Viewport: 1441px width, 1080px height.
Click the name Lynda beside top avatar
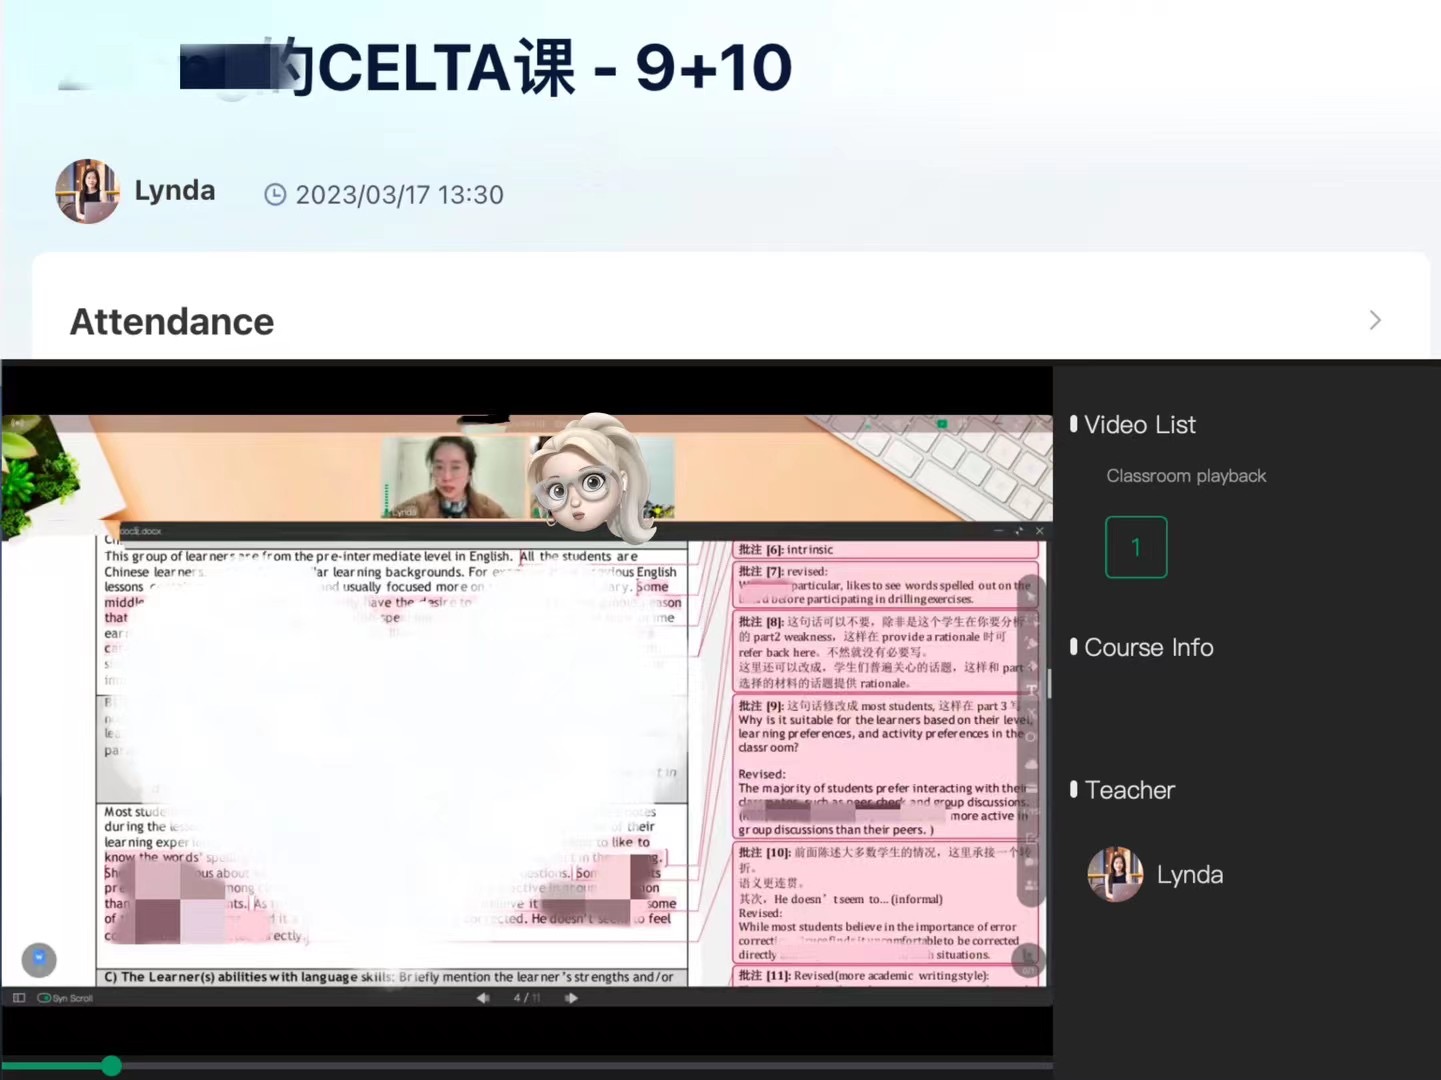[175, 191]
